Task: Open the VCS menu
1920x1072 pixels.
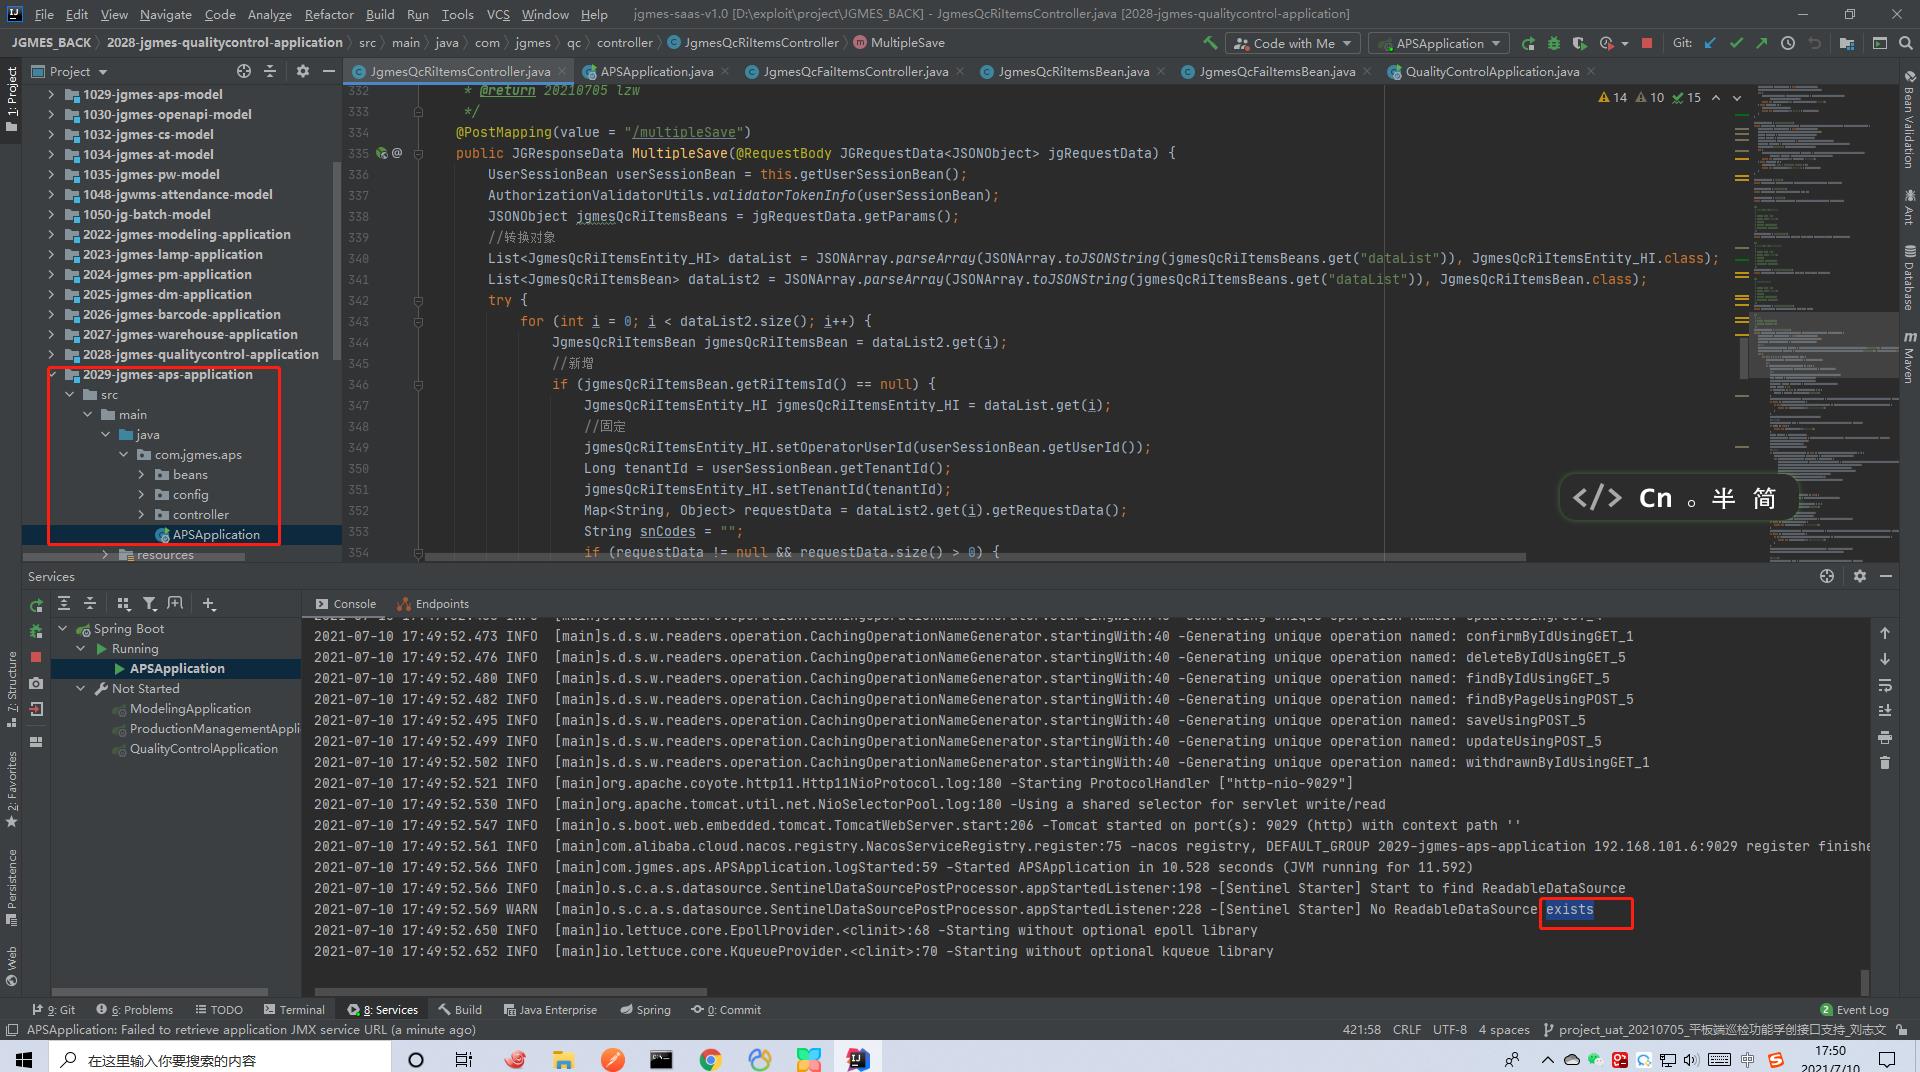Action: 497,14
